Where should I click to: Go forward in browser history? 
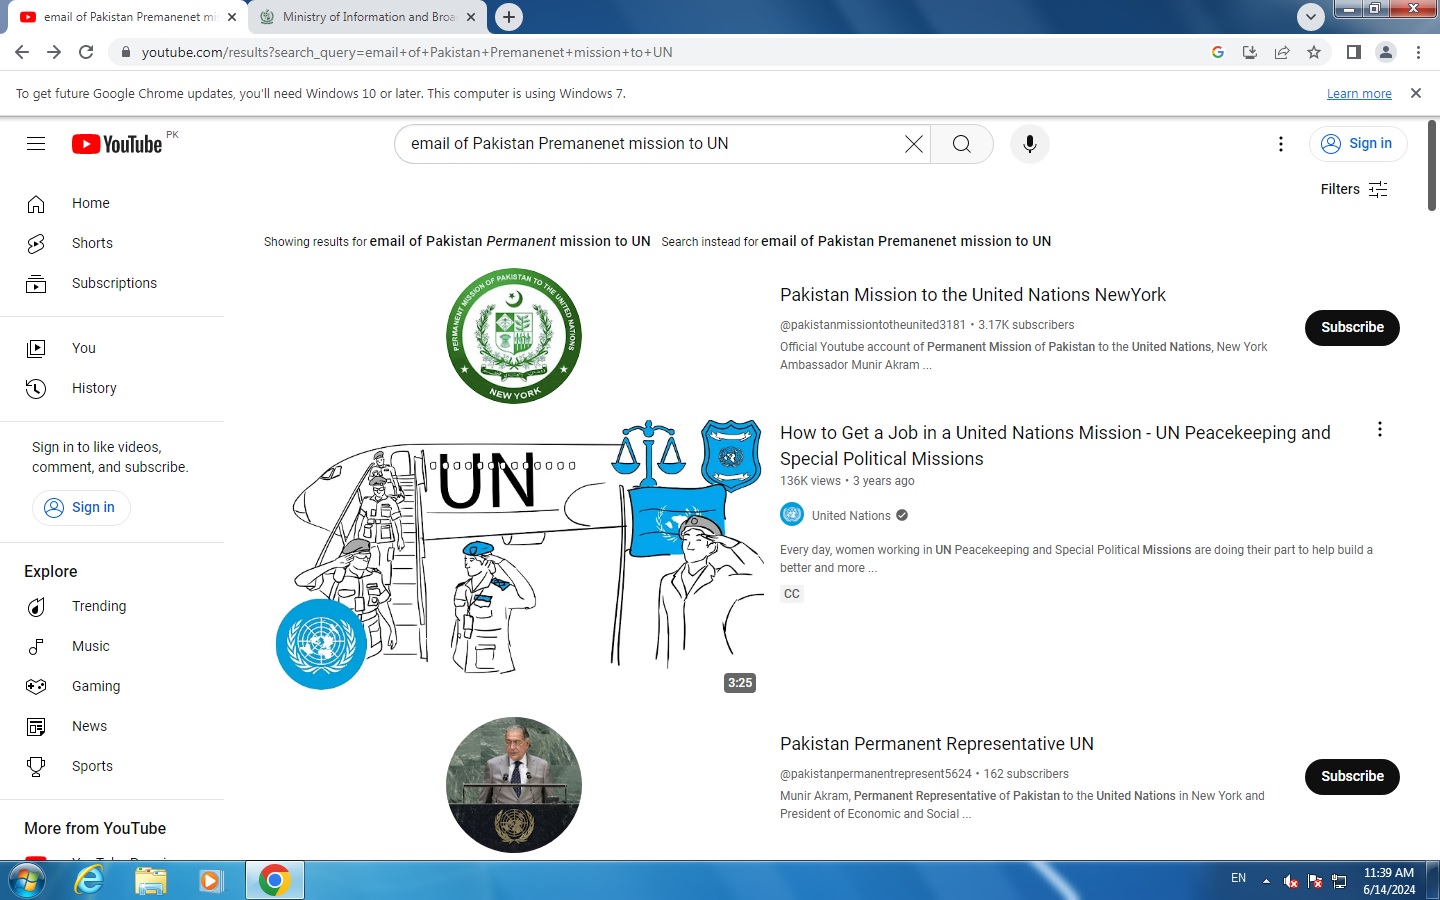[x=54, y=52]
